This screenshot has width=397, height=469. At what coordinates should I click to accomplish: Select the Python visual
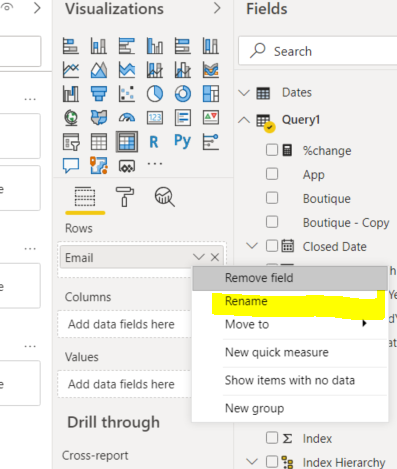pyautogui.click(x=182, y=141)
